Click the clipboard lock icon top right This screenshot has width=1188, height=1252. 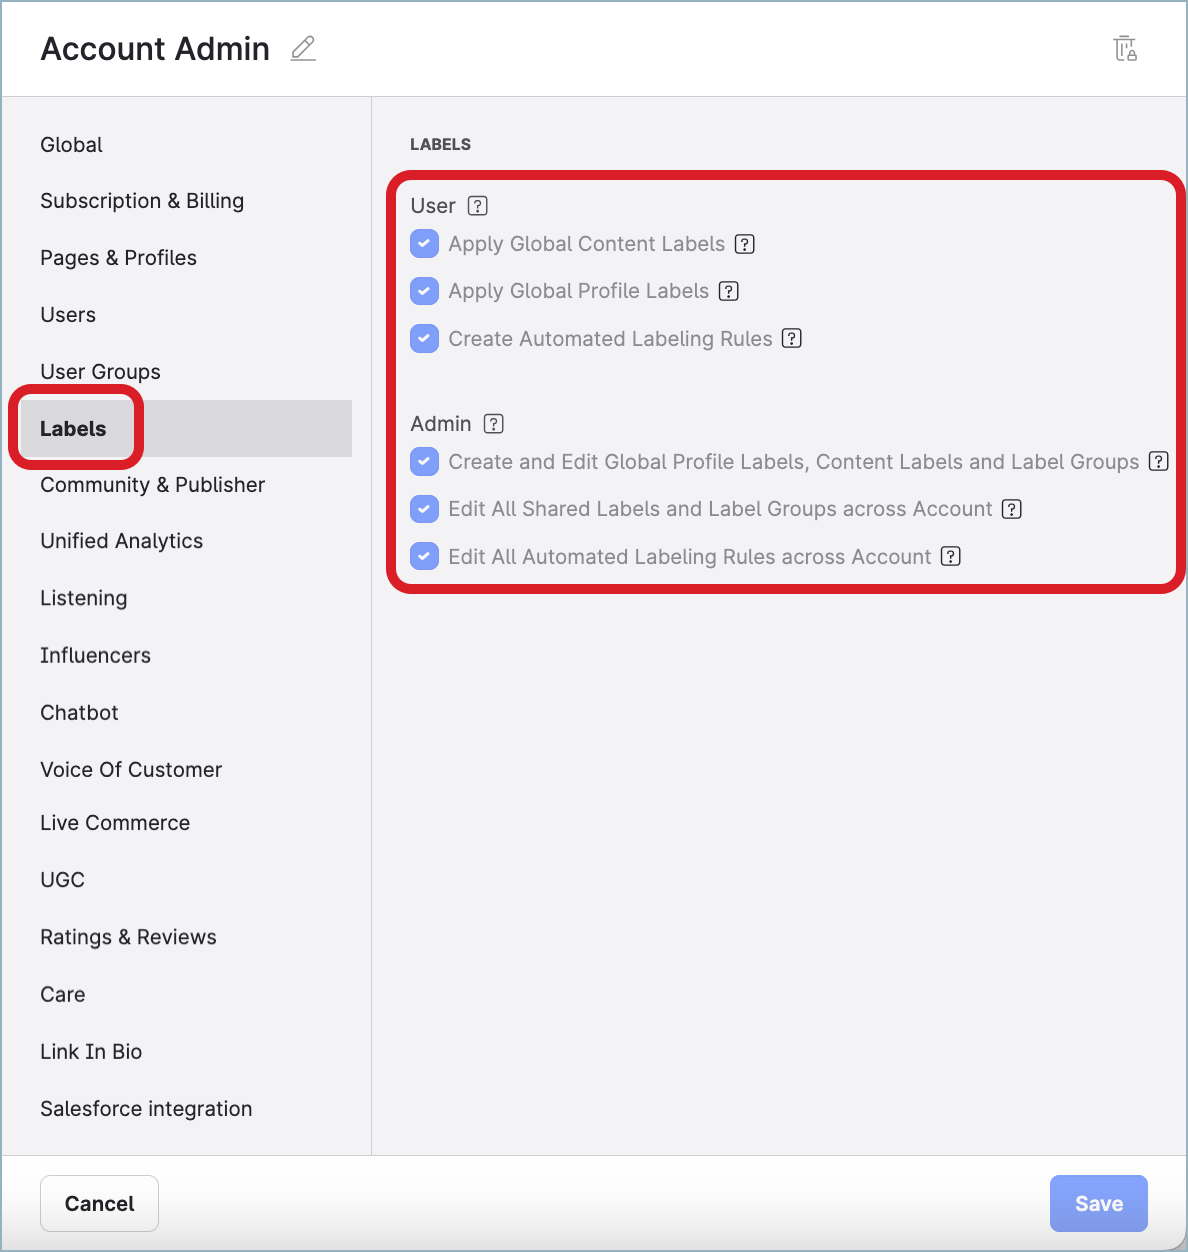tap(1125, 47)
